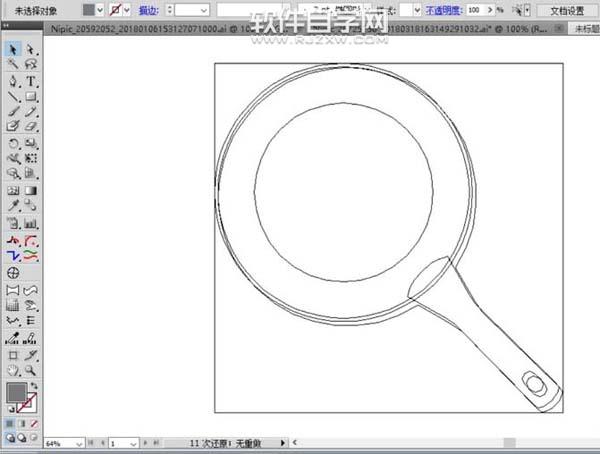Enable Draw Inside mode
600x454 pixels.
tap(34, 438)
